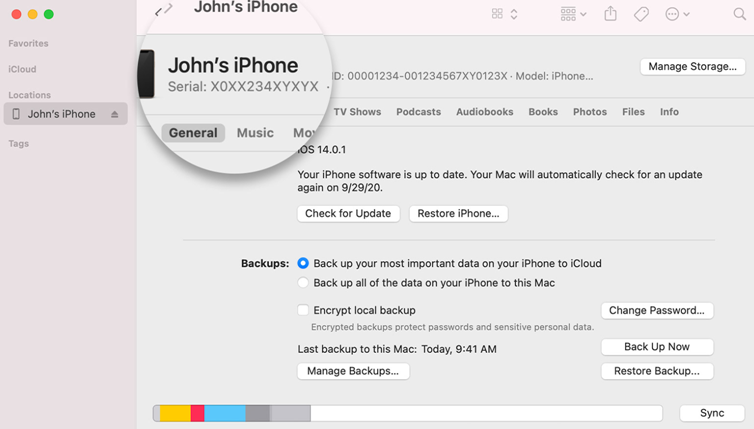
Task: Open the TV Shows tab
Action: click(357, 112)
